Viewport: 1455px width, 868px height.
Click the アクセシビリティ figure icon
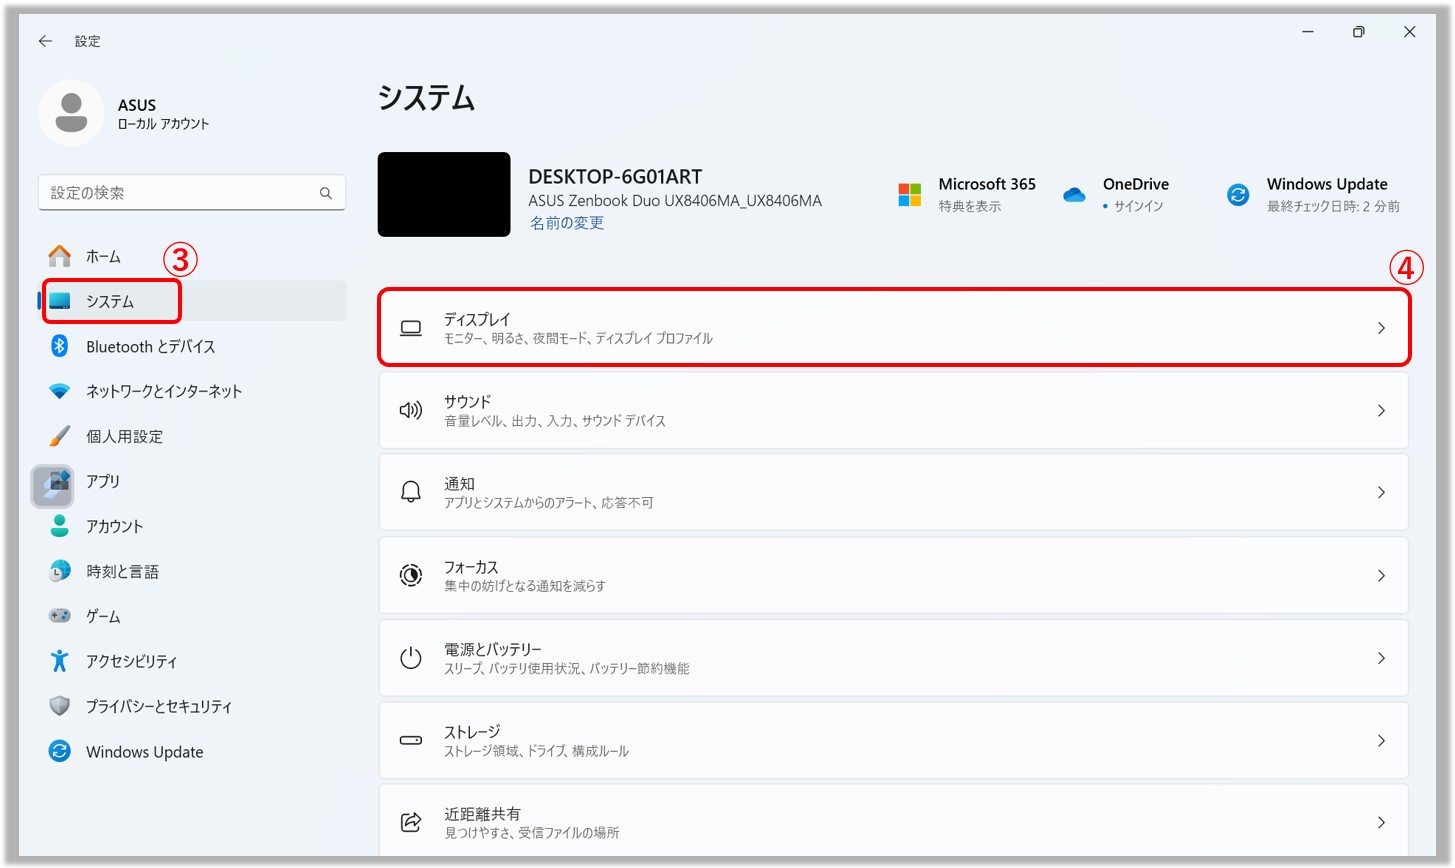60,661
